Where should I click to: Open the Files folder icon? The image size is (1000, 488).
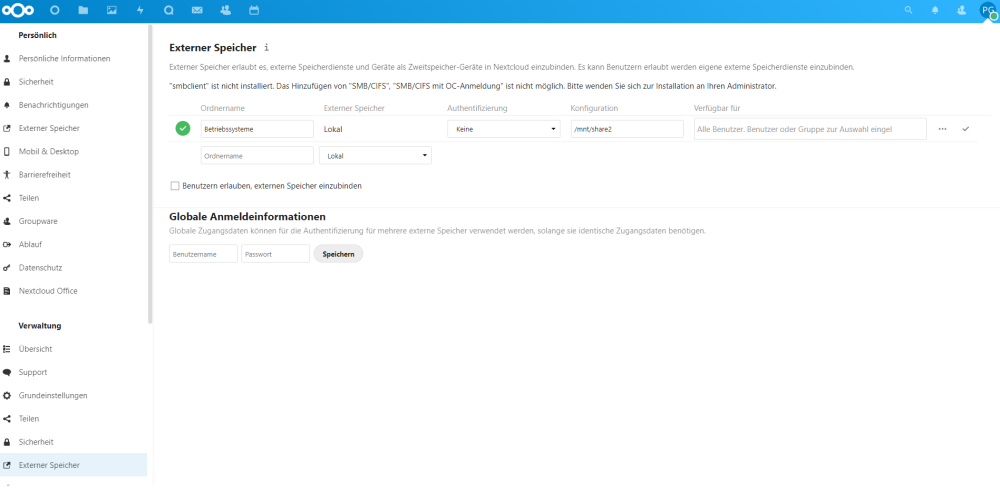pos(83,10)
